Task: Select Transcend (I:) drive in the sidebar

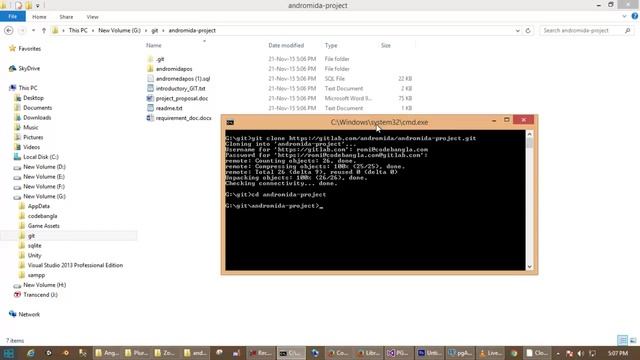Action: 40,295
